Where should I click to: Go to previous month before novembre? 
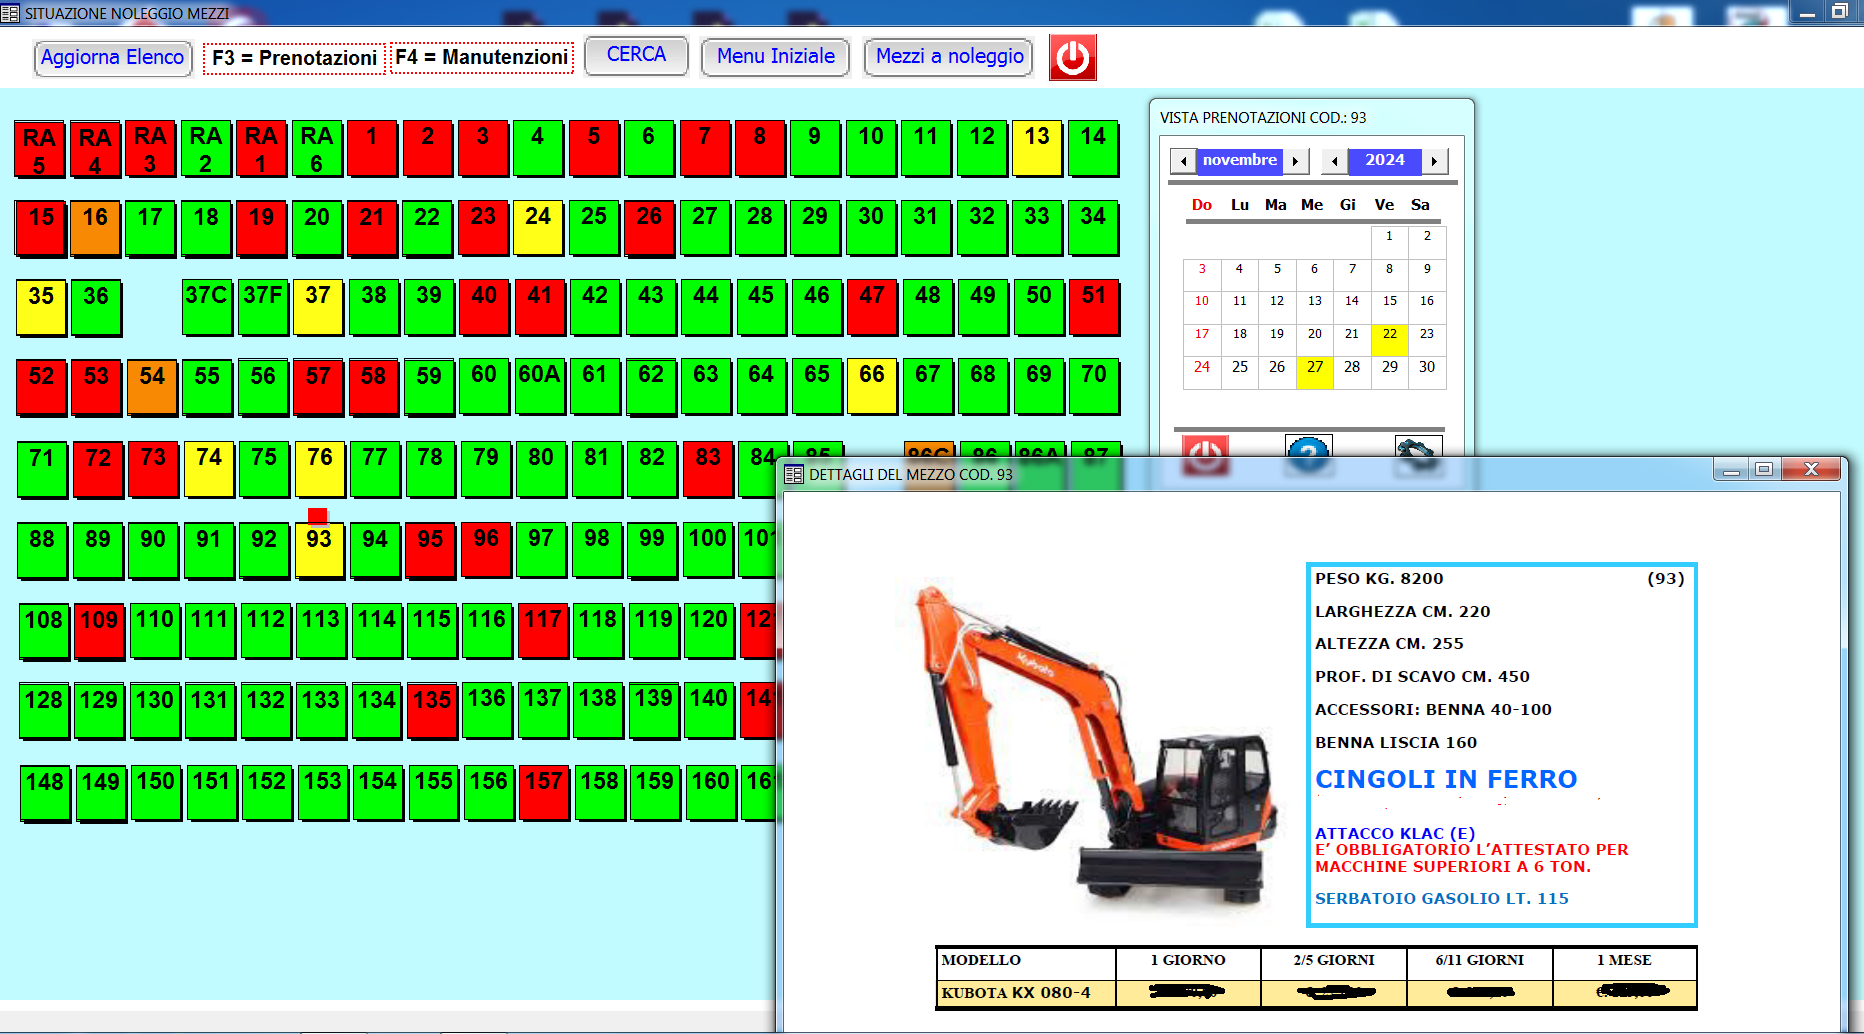pyautogui.click(x=1184, y=161)
